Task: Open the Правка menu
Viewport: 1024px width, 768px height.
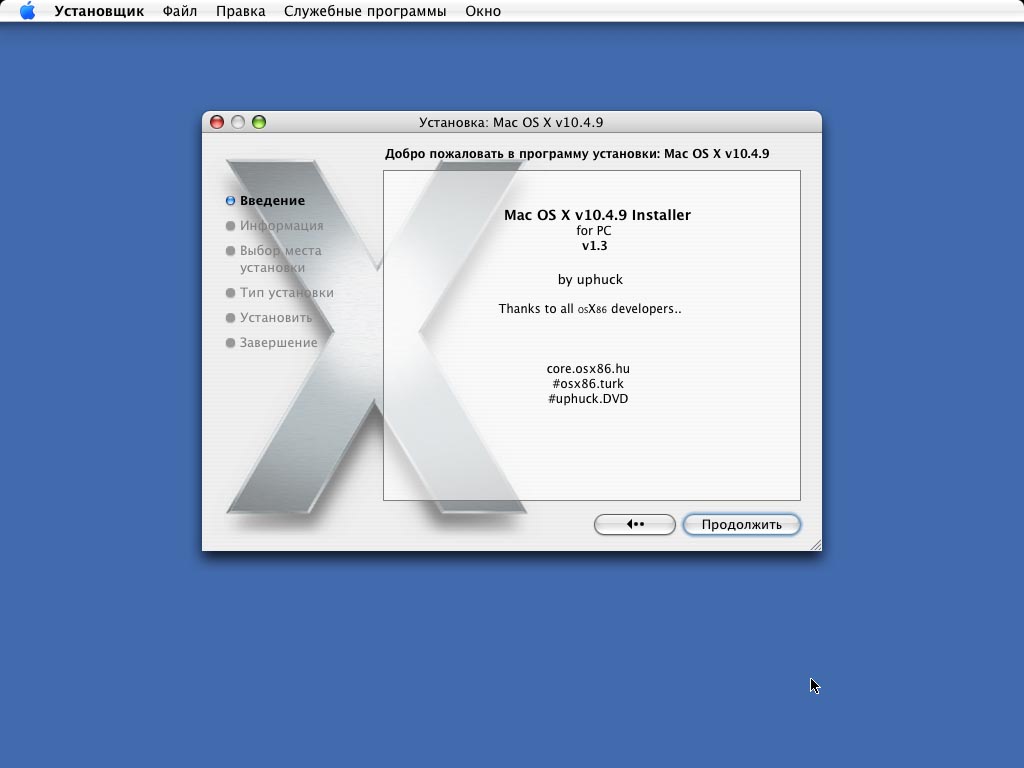Action: coord(240,11)
